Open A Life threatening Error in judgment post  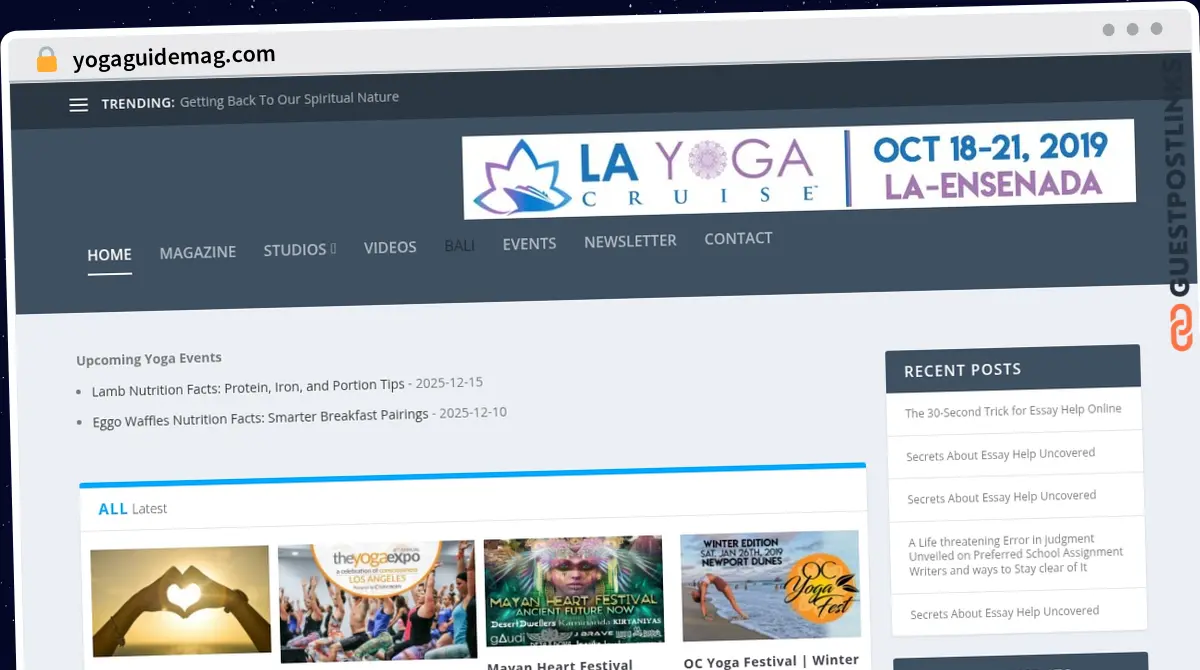coord(1016,554)
